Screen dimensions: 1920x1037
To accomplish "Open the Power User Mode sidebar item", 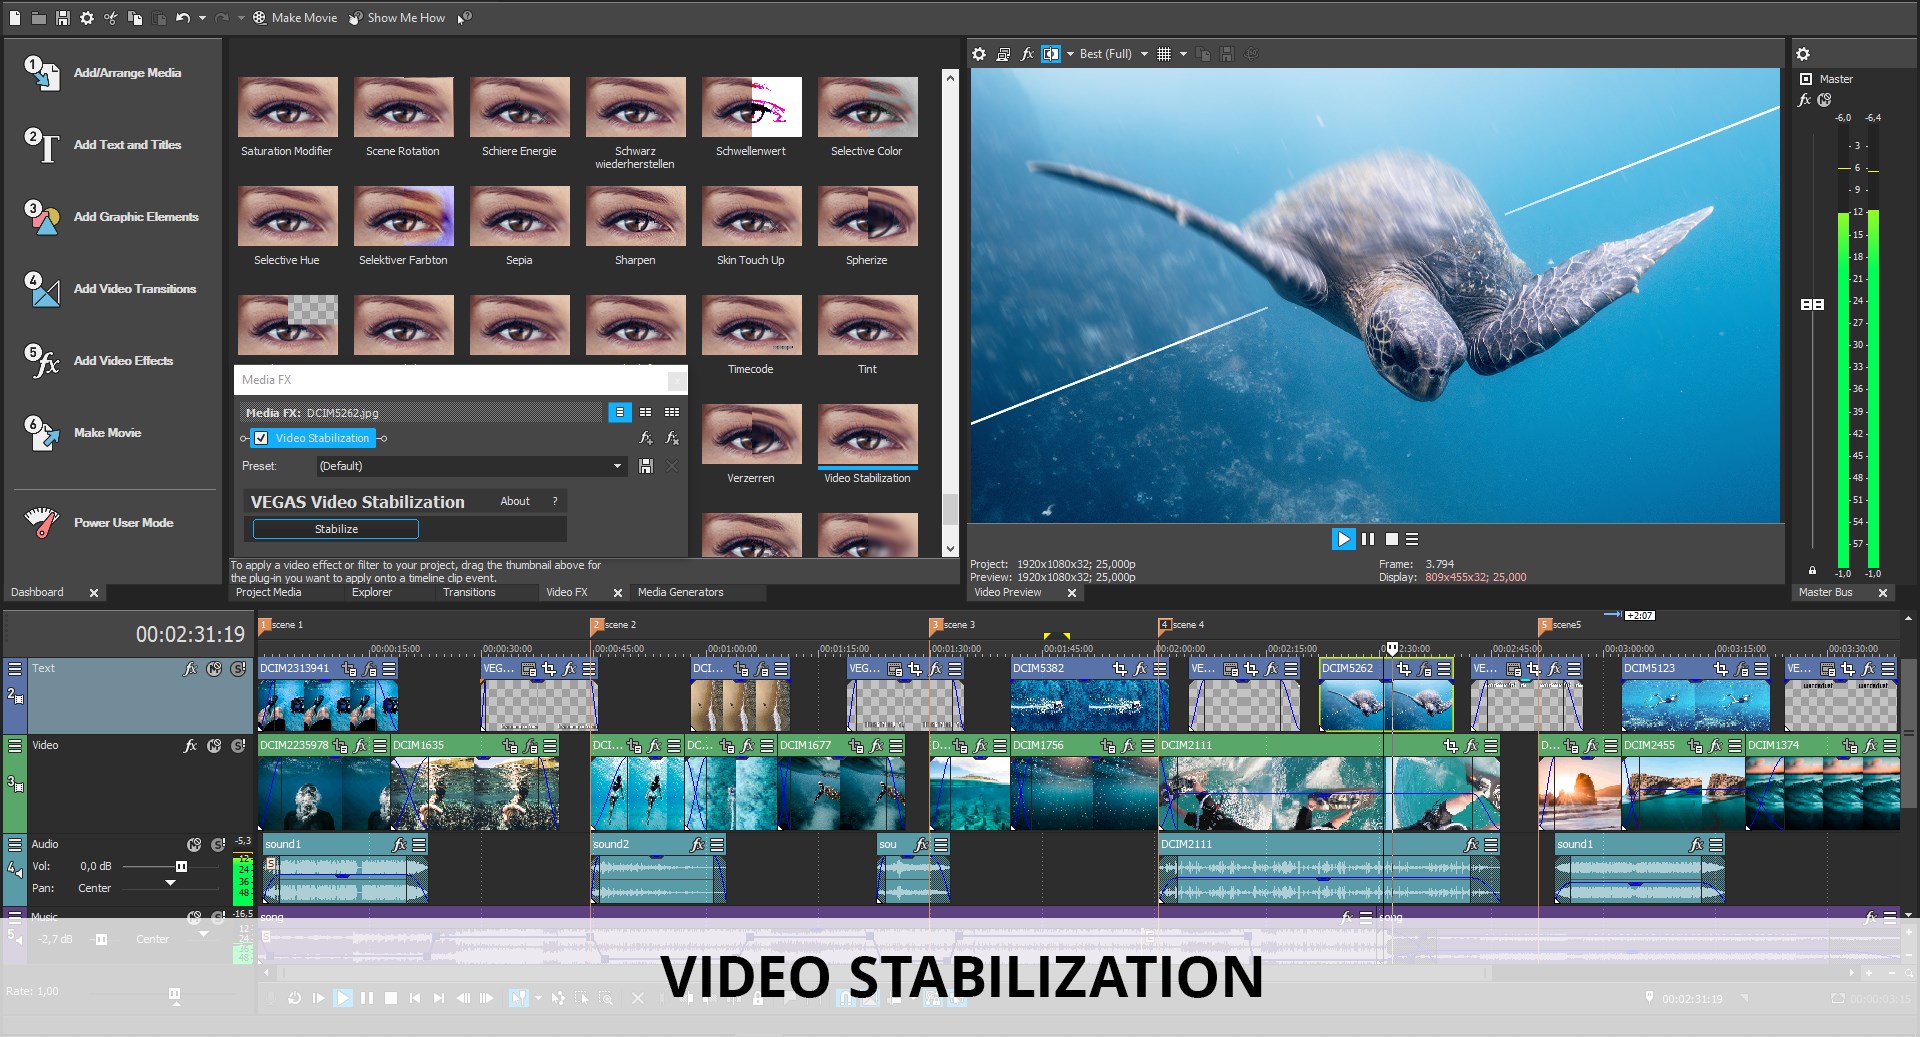I will (x=124, y=522).
